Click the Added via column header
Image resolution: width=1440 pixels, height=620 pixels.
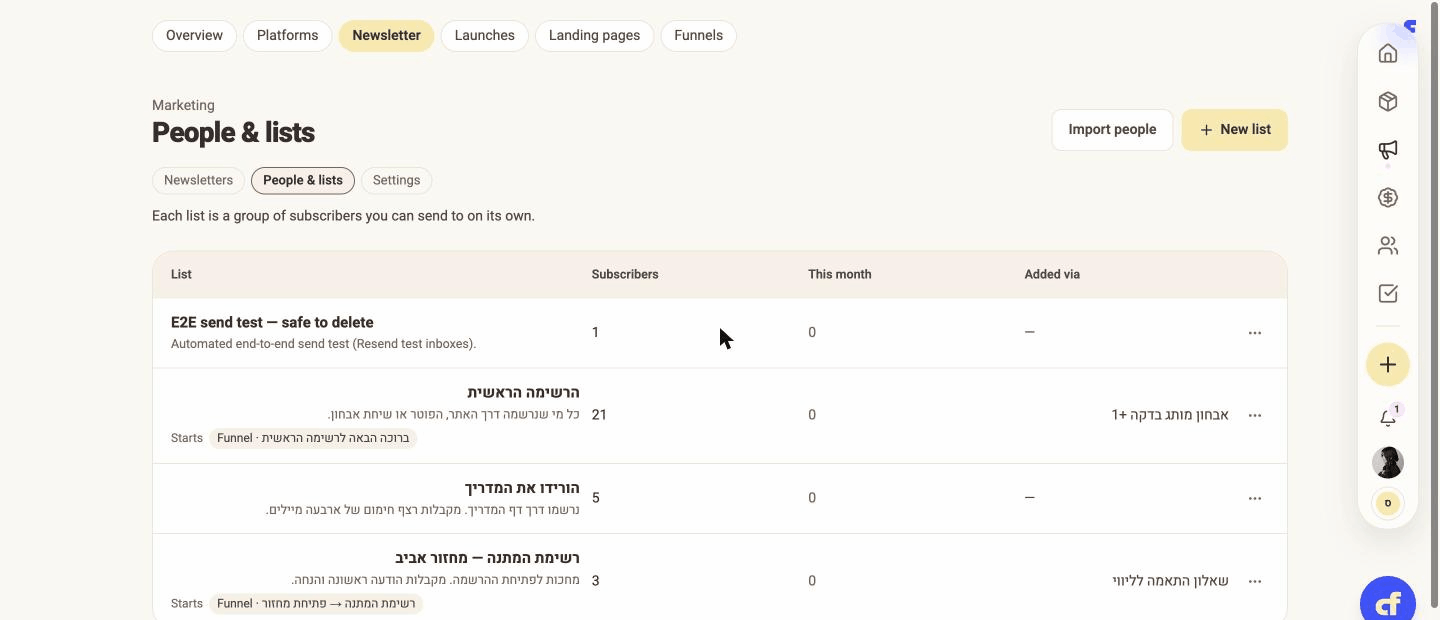click(1052, 275)
